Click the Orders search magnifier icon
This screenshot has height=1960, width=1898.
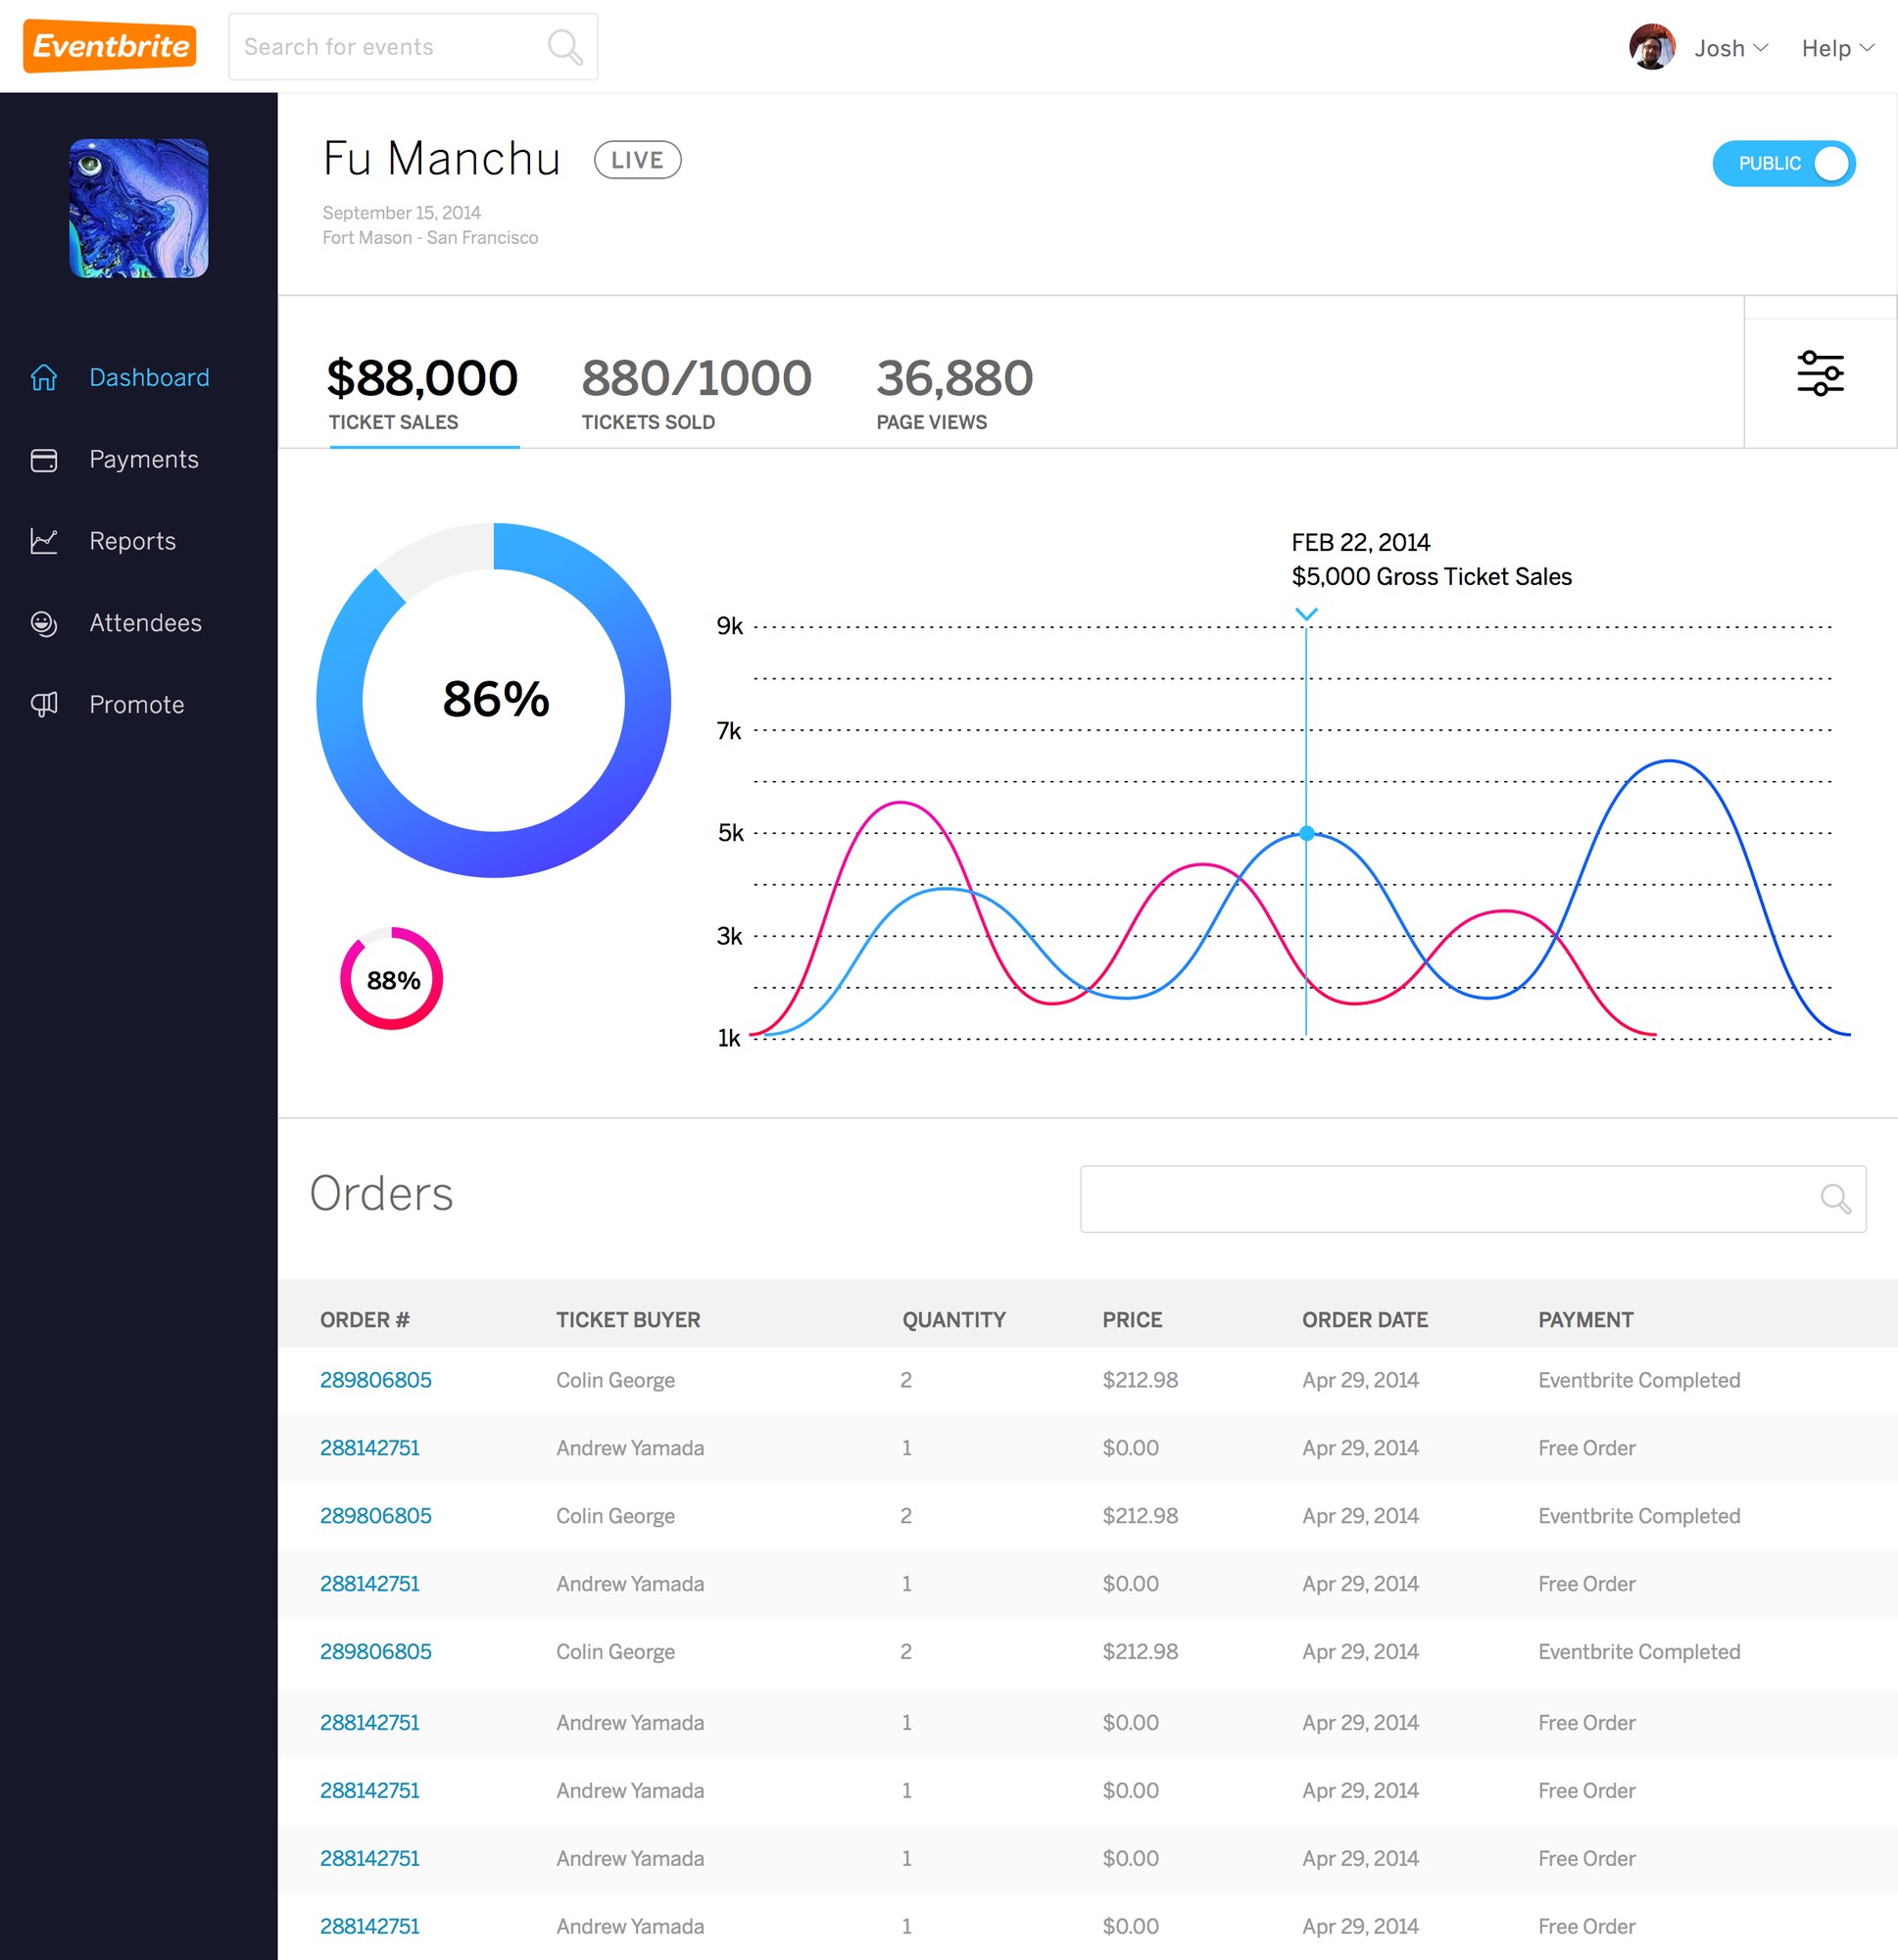tap(1835, 1198)
